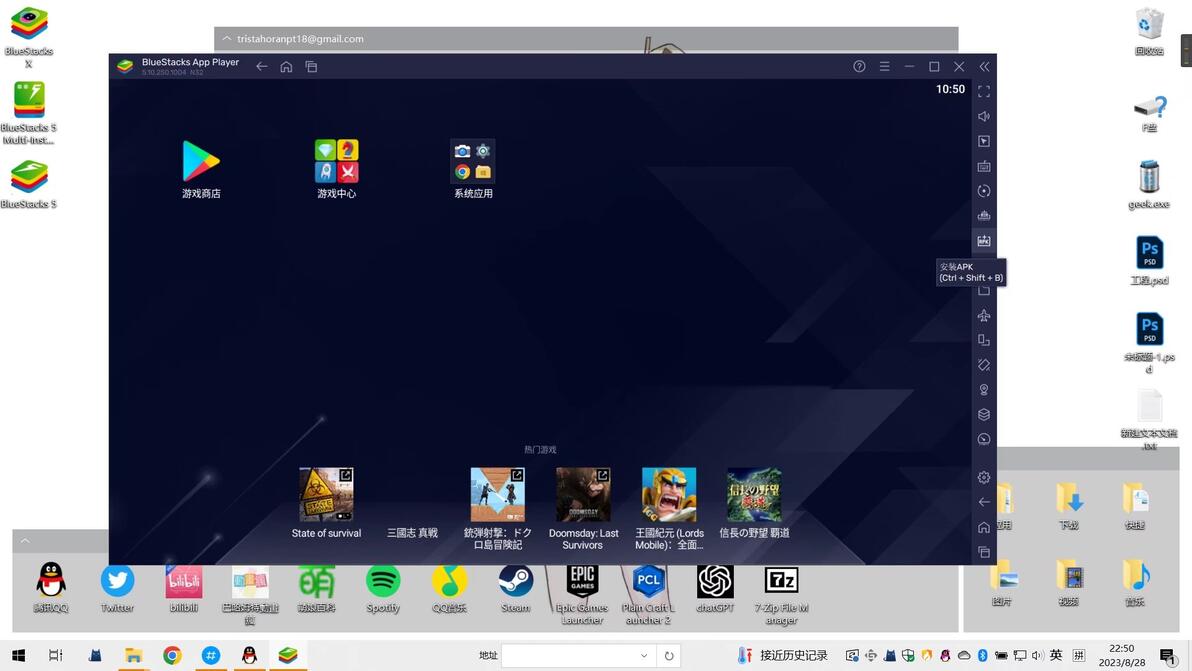This screenshot has width=1192, height=671.
Task: Click the diagonal eraser-shaped sidebar icon
Action: (984, 366)
